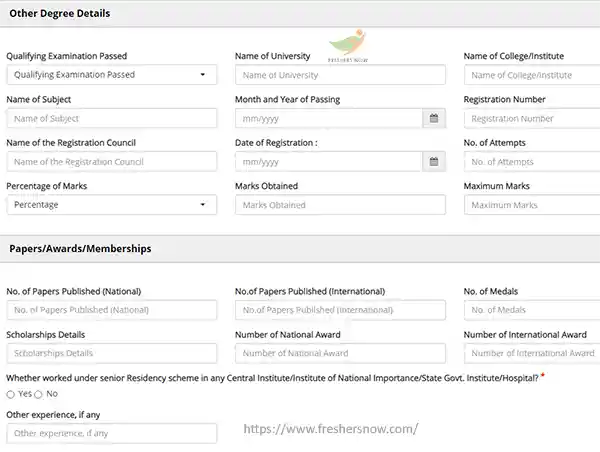Focus No.of Papers Published (International) input

[340, 310]
